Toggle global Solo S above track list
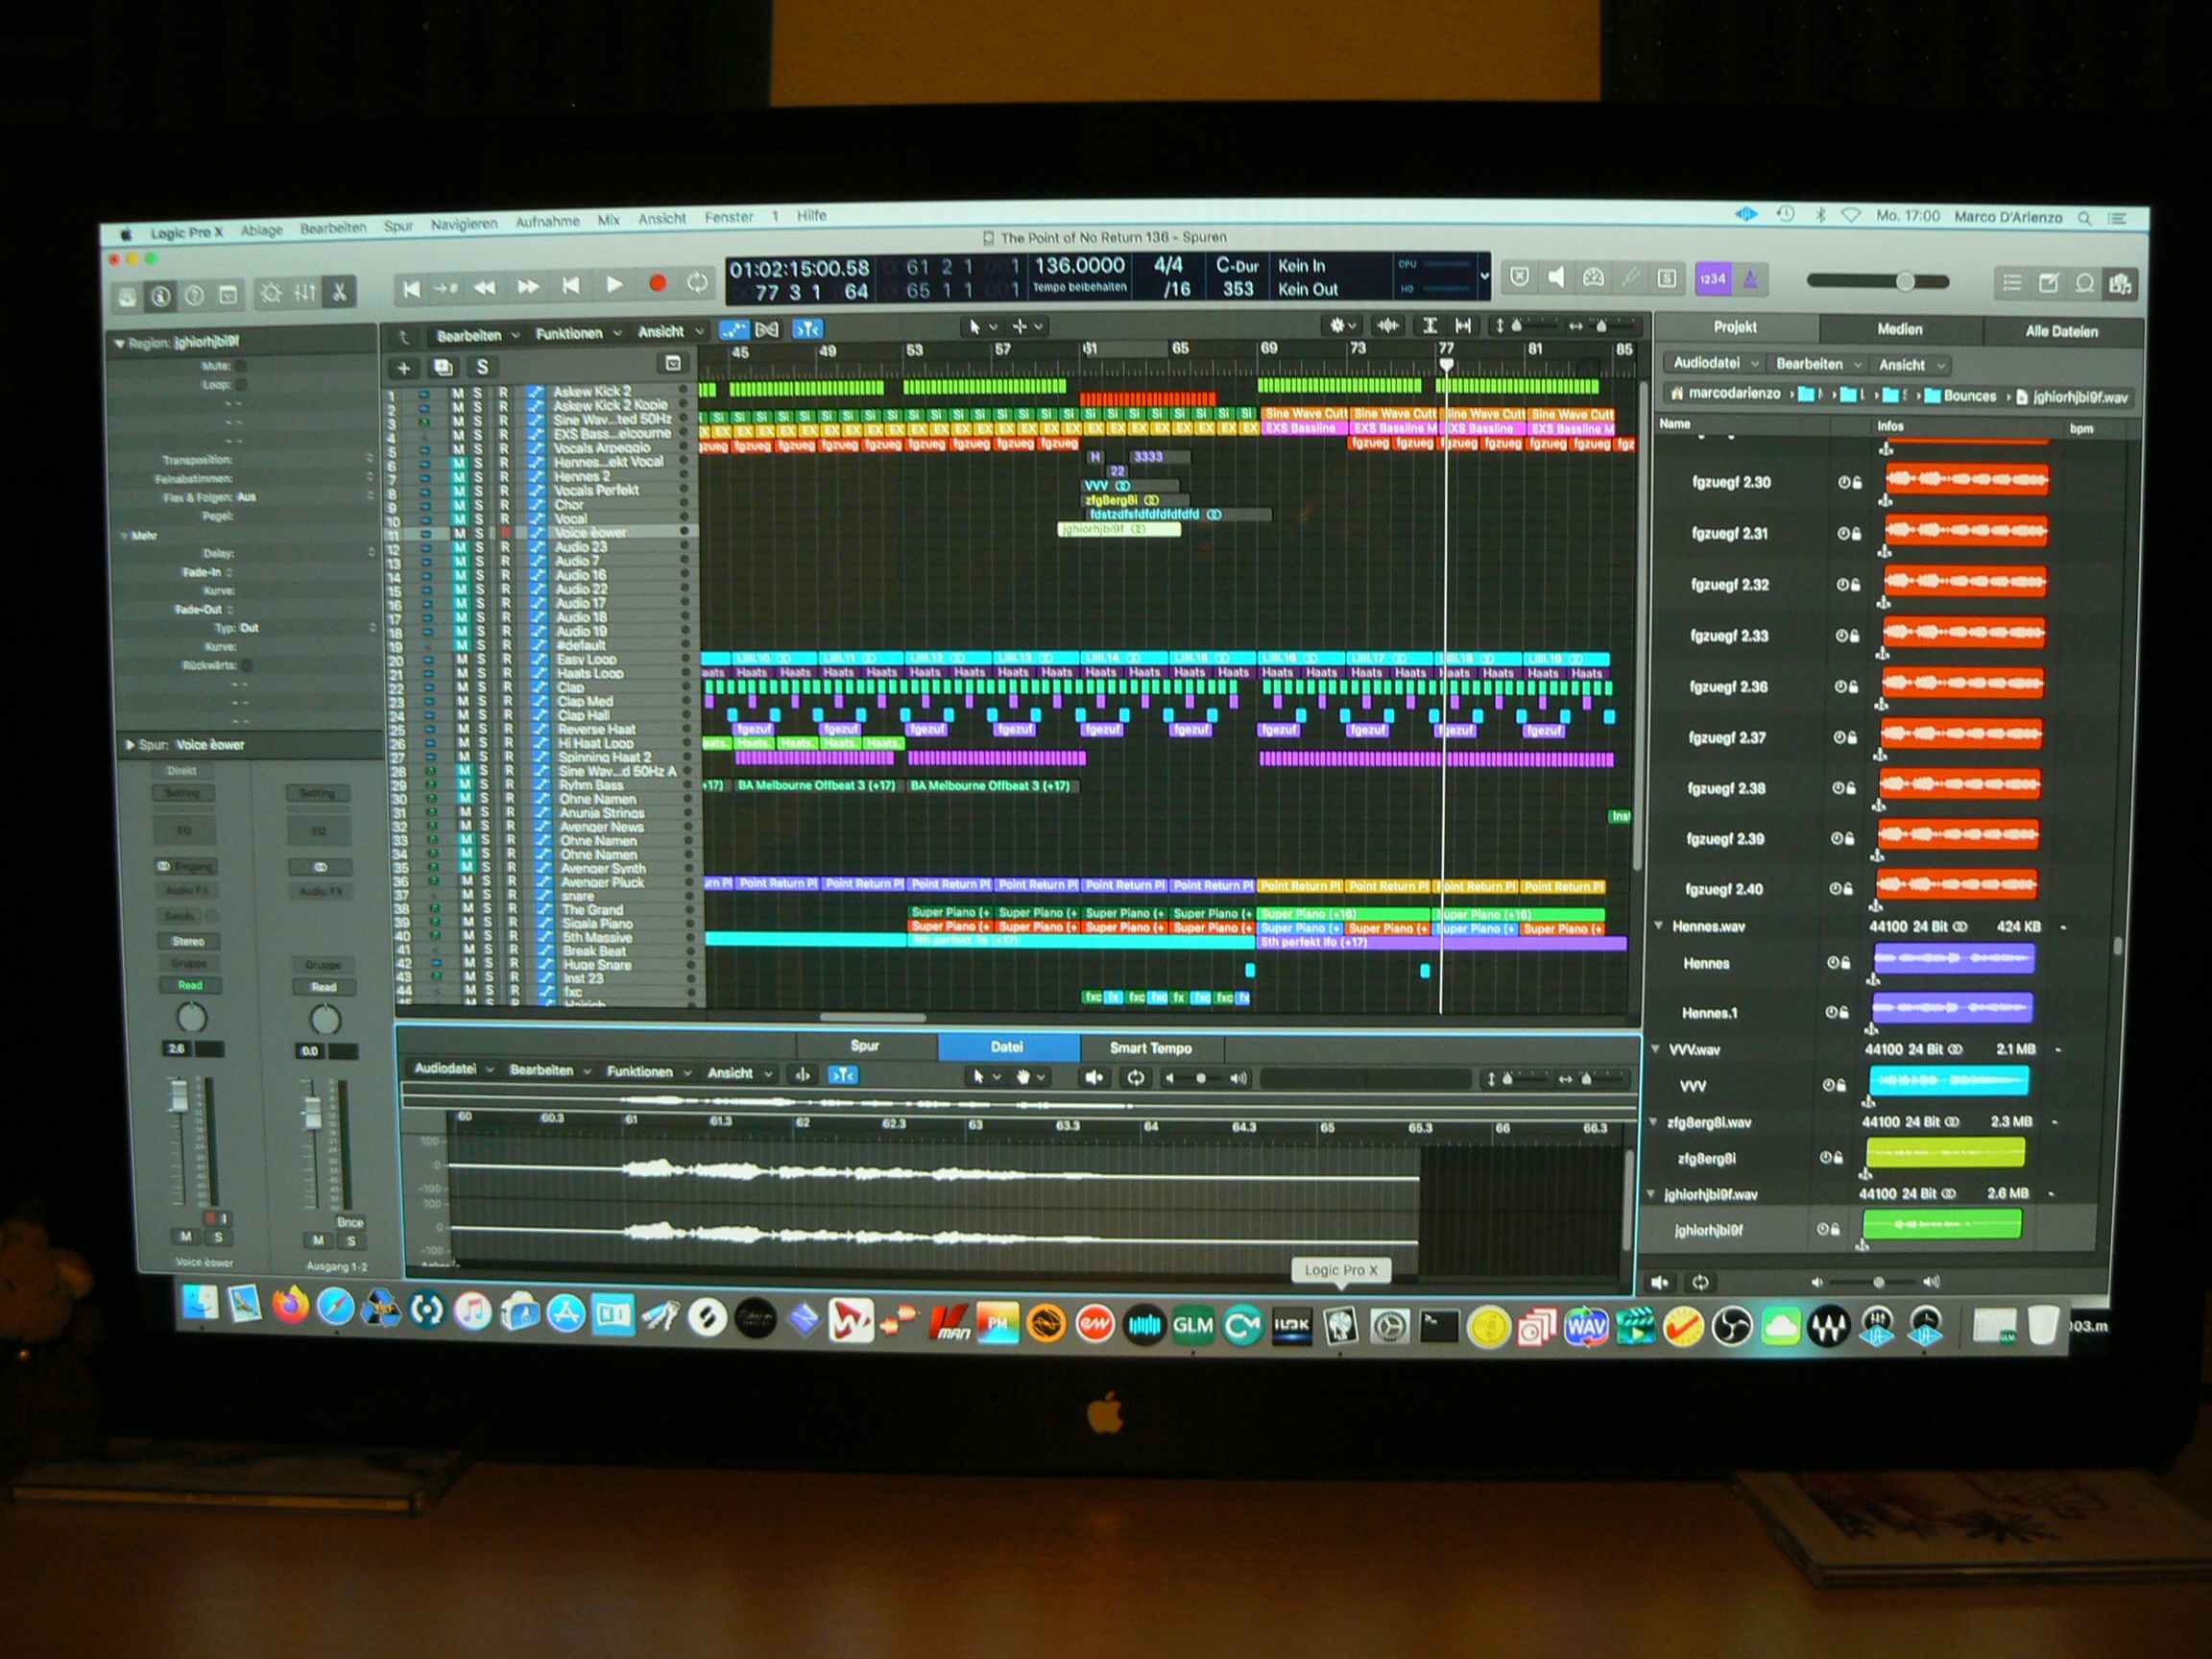 (482, 366)
